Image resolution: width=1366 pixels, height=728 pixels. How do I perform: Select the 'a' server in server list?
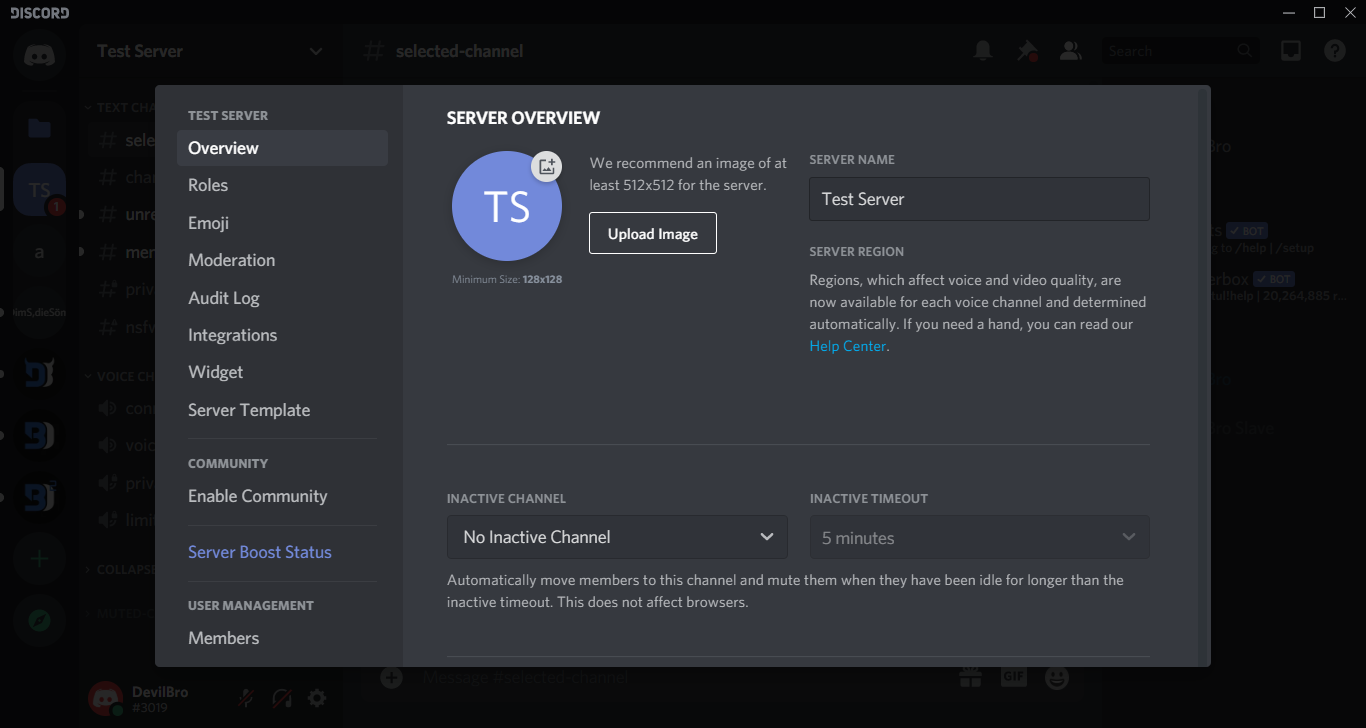coord(39,252)
